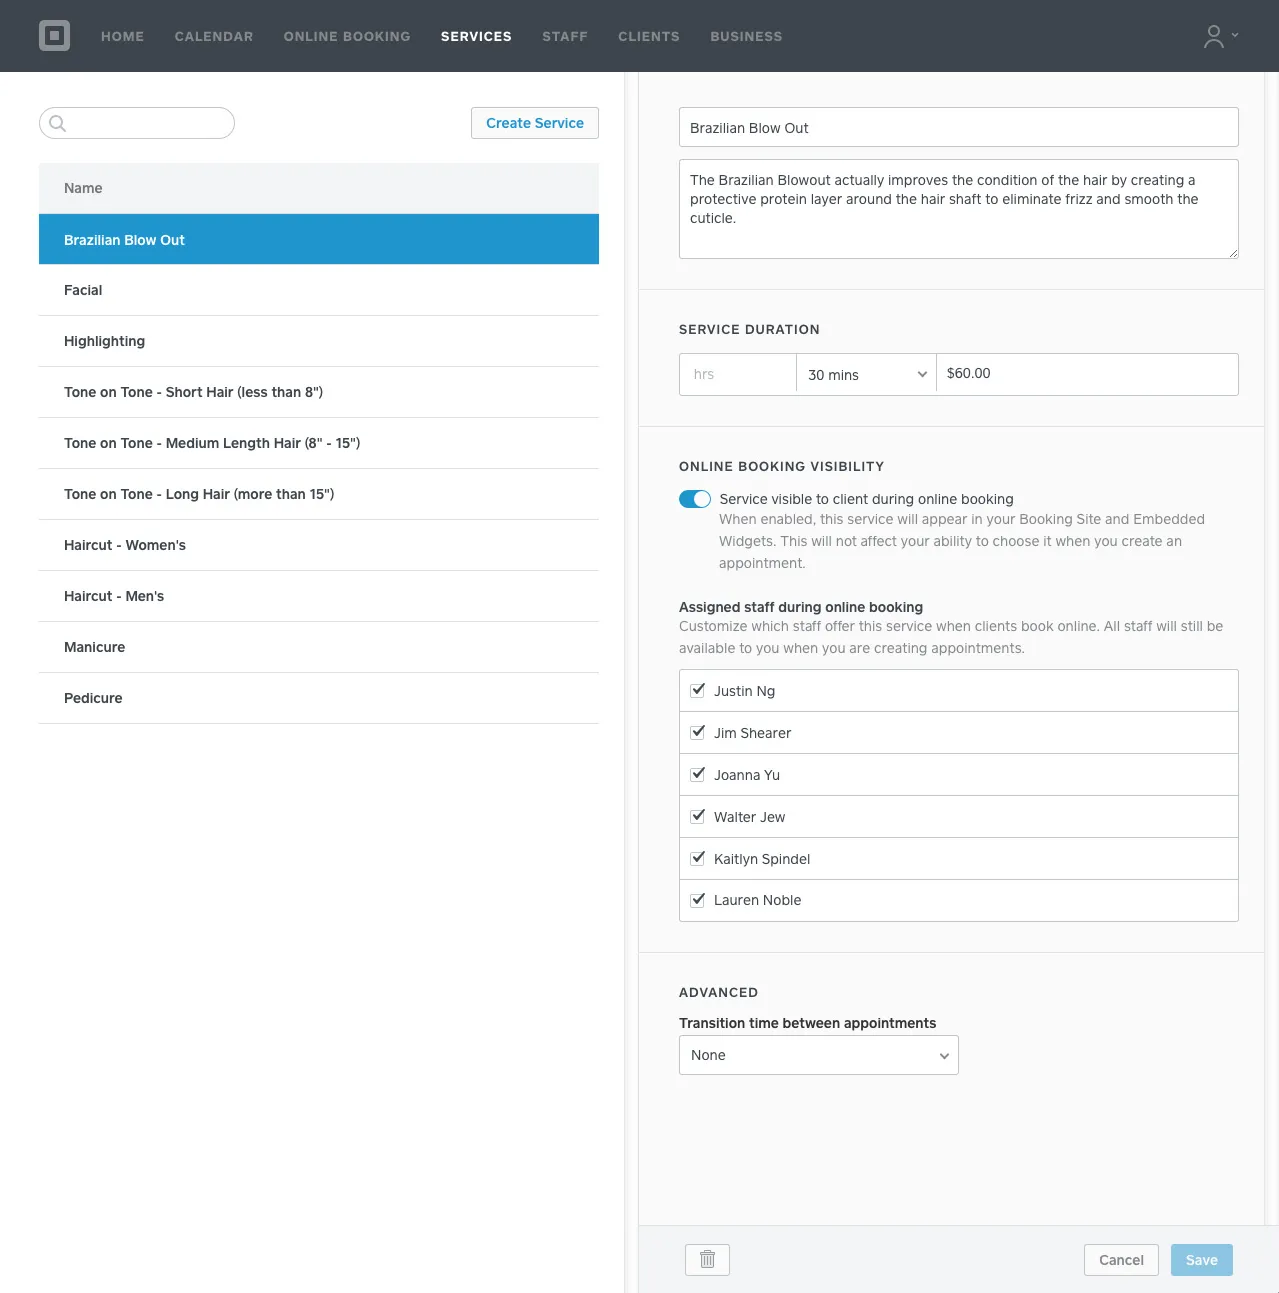The width and height of the screenshot is (1279, 1293).
Task: Open the Staff menu item
Action: (x=565, y=36)
